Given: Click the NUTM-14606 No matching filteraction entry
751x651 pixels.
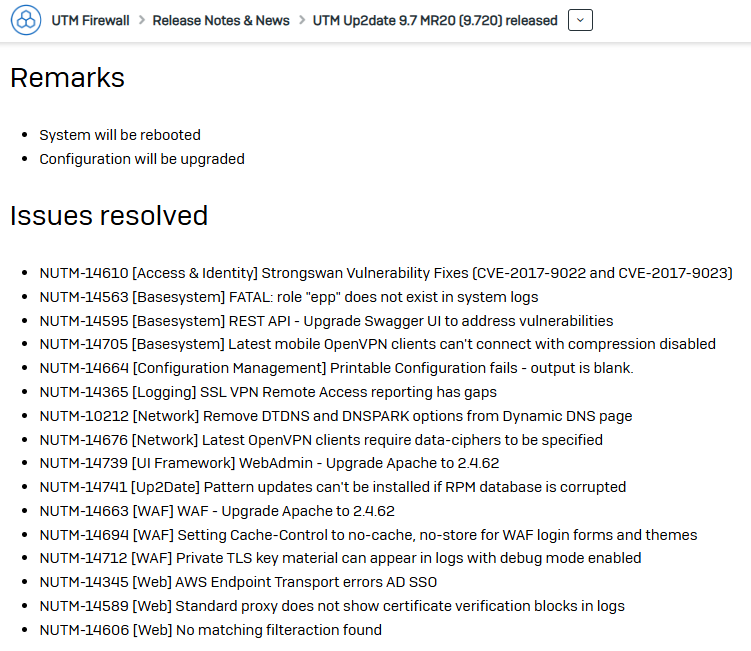Looking at the screenshot, I should click(211, 630).
